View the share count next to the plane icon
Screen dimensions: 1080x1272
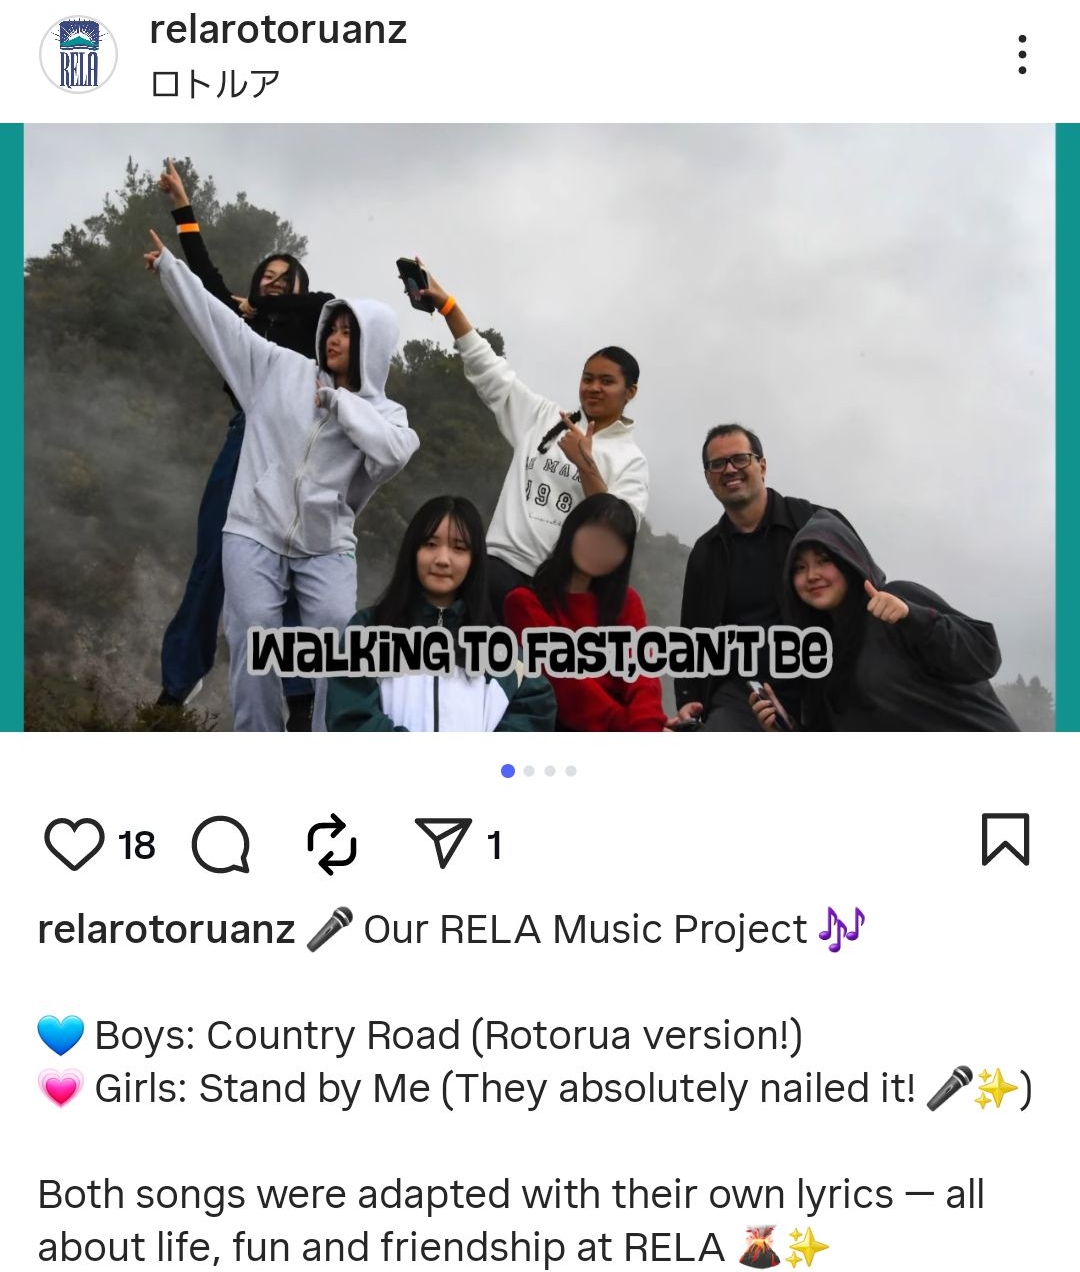point(494,846)
